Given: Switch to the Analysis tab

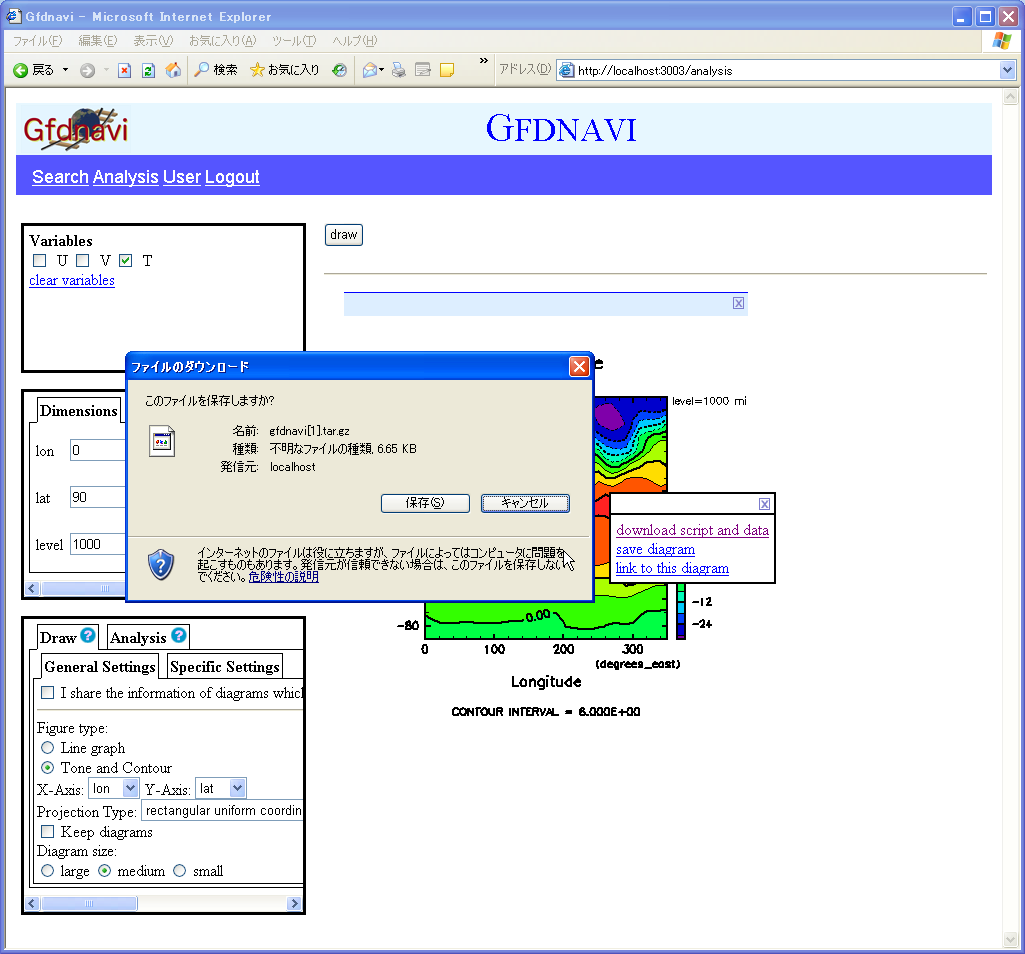Looking at the screenshot, I should tap(138, 638).
